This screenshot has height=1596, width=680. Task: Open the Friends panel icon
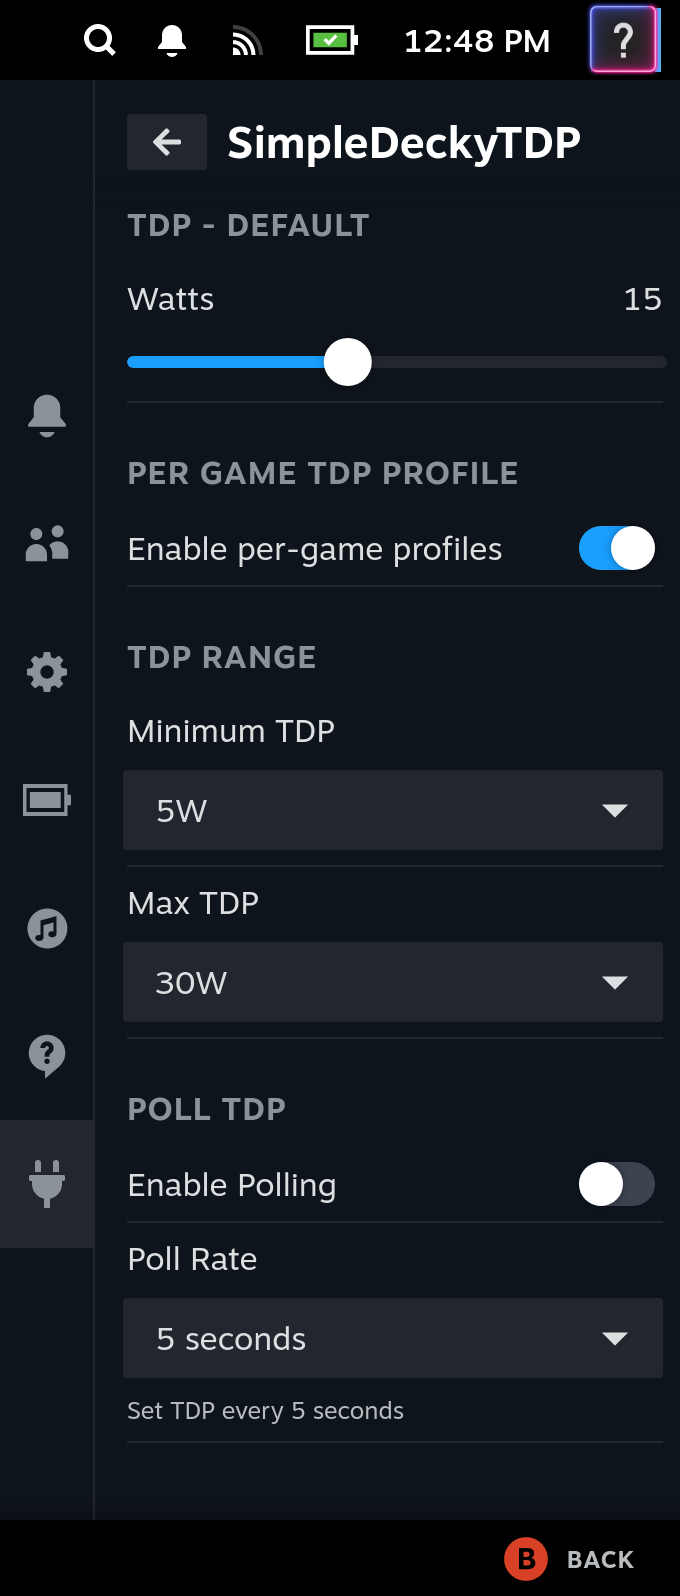tap(46, 544)
